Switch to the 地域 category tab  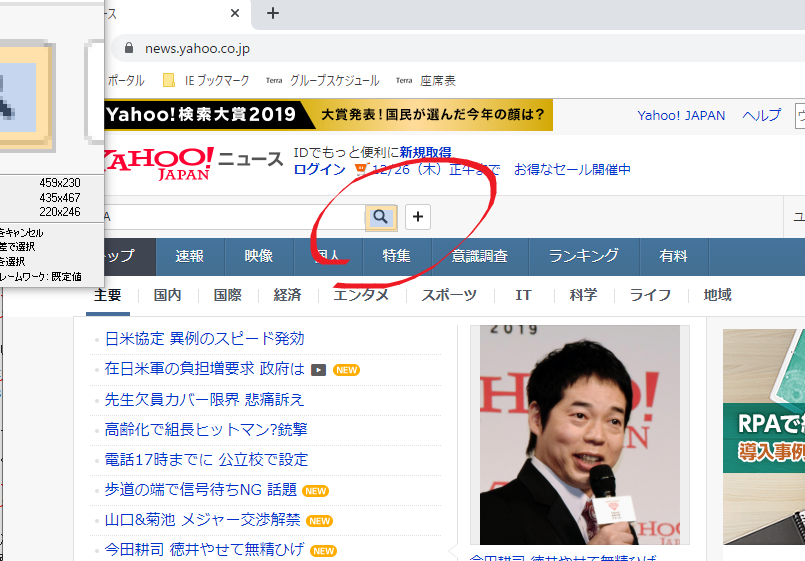[x=717, y=295]
